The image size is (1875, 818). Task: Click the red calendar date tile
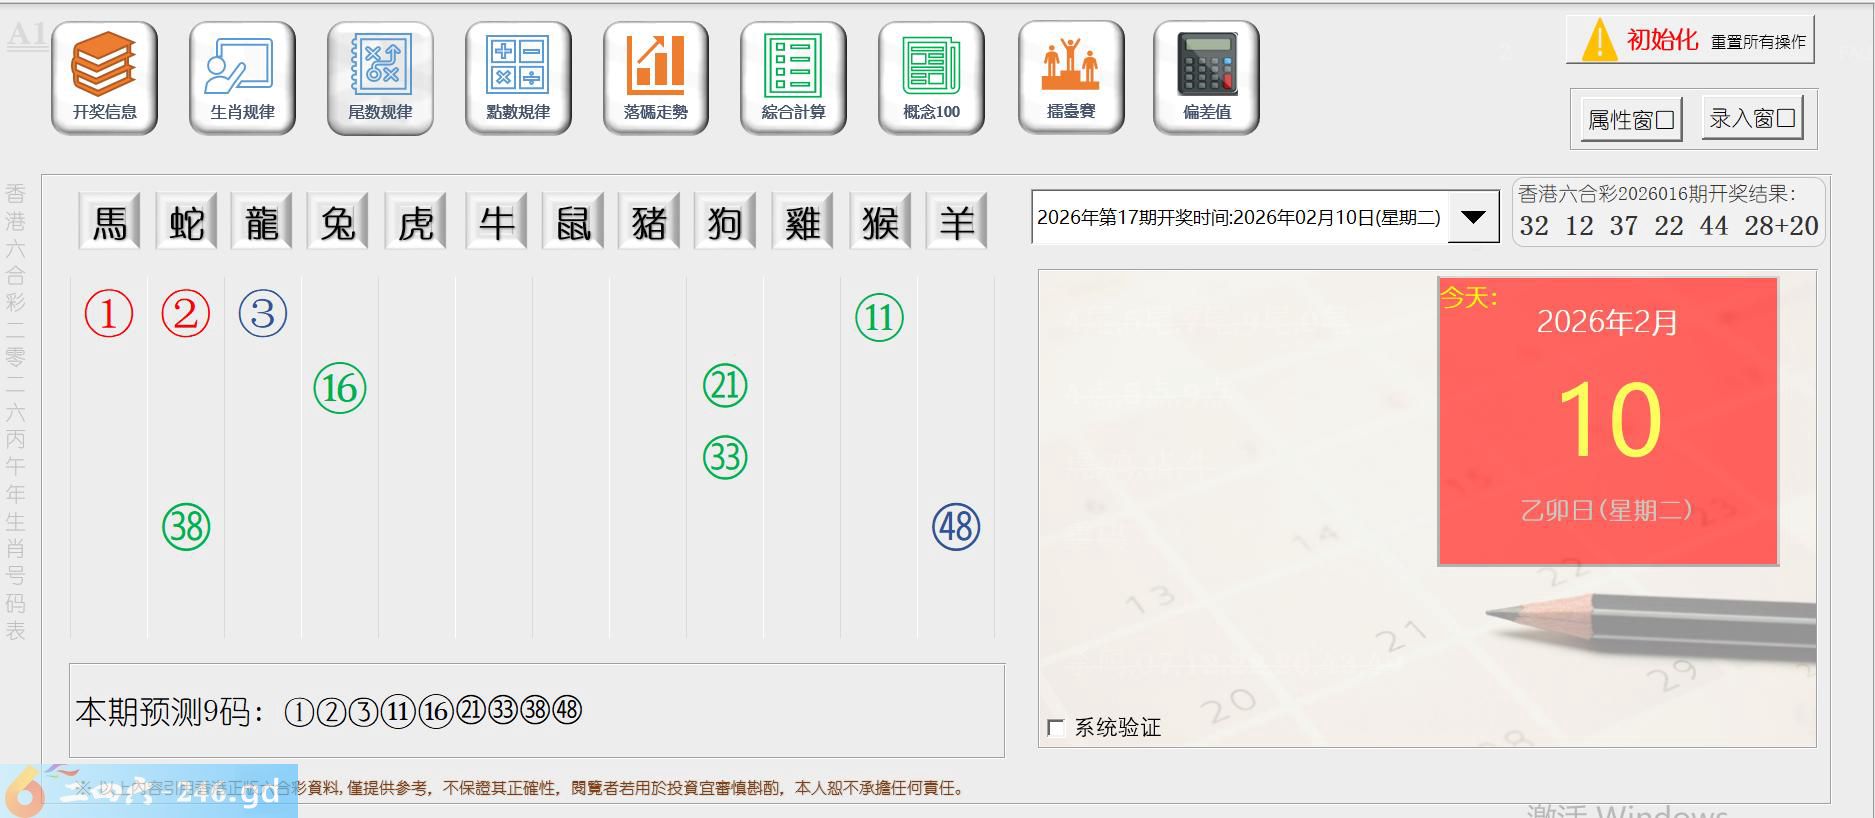click(x=1607, y=421)
